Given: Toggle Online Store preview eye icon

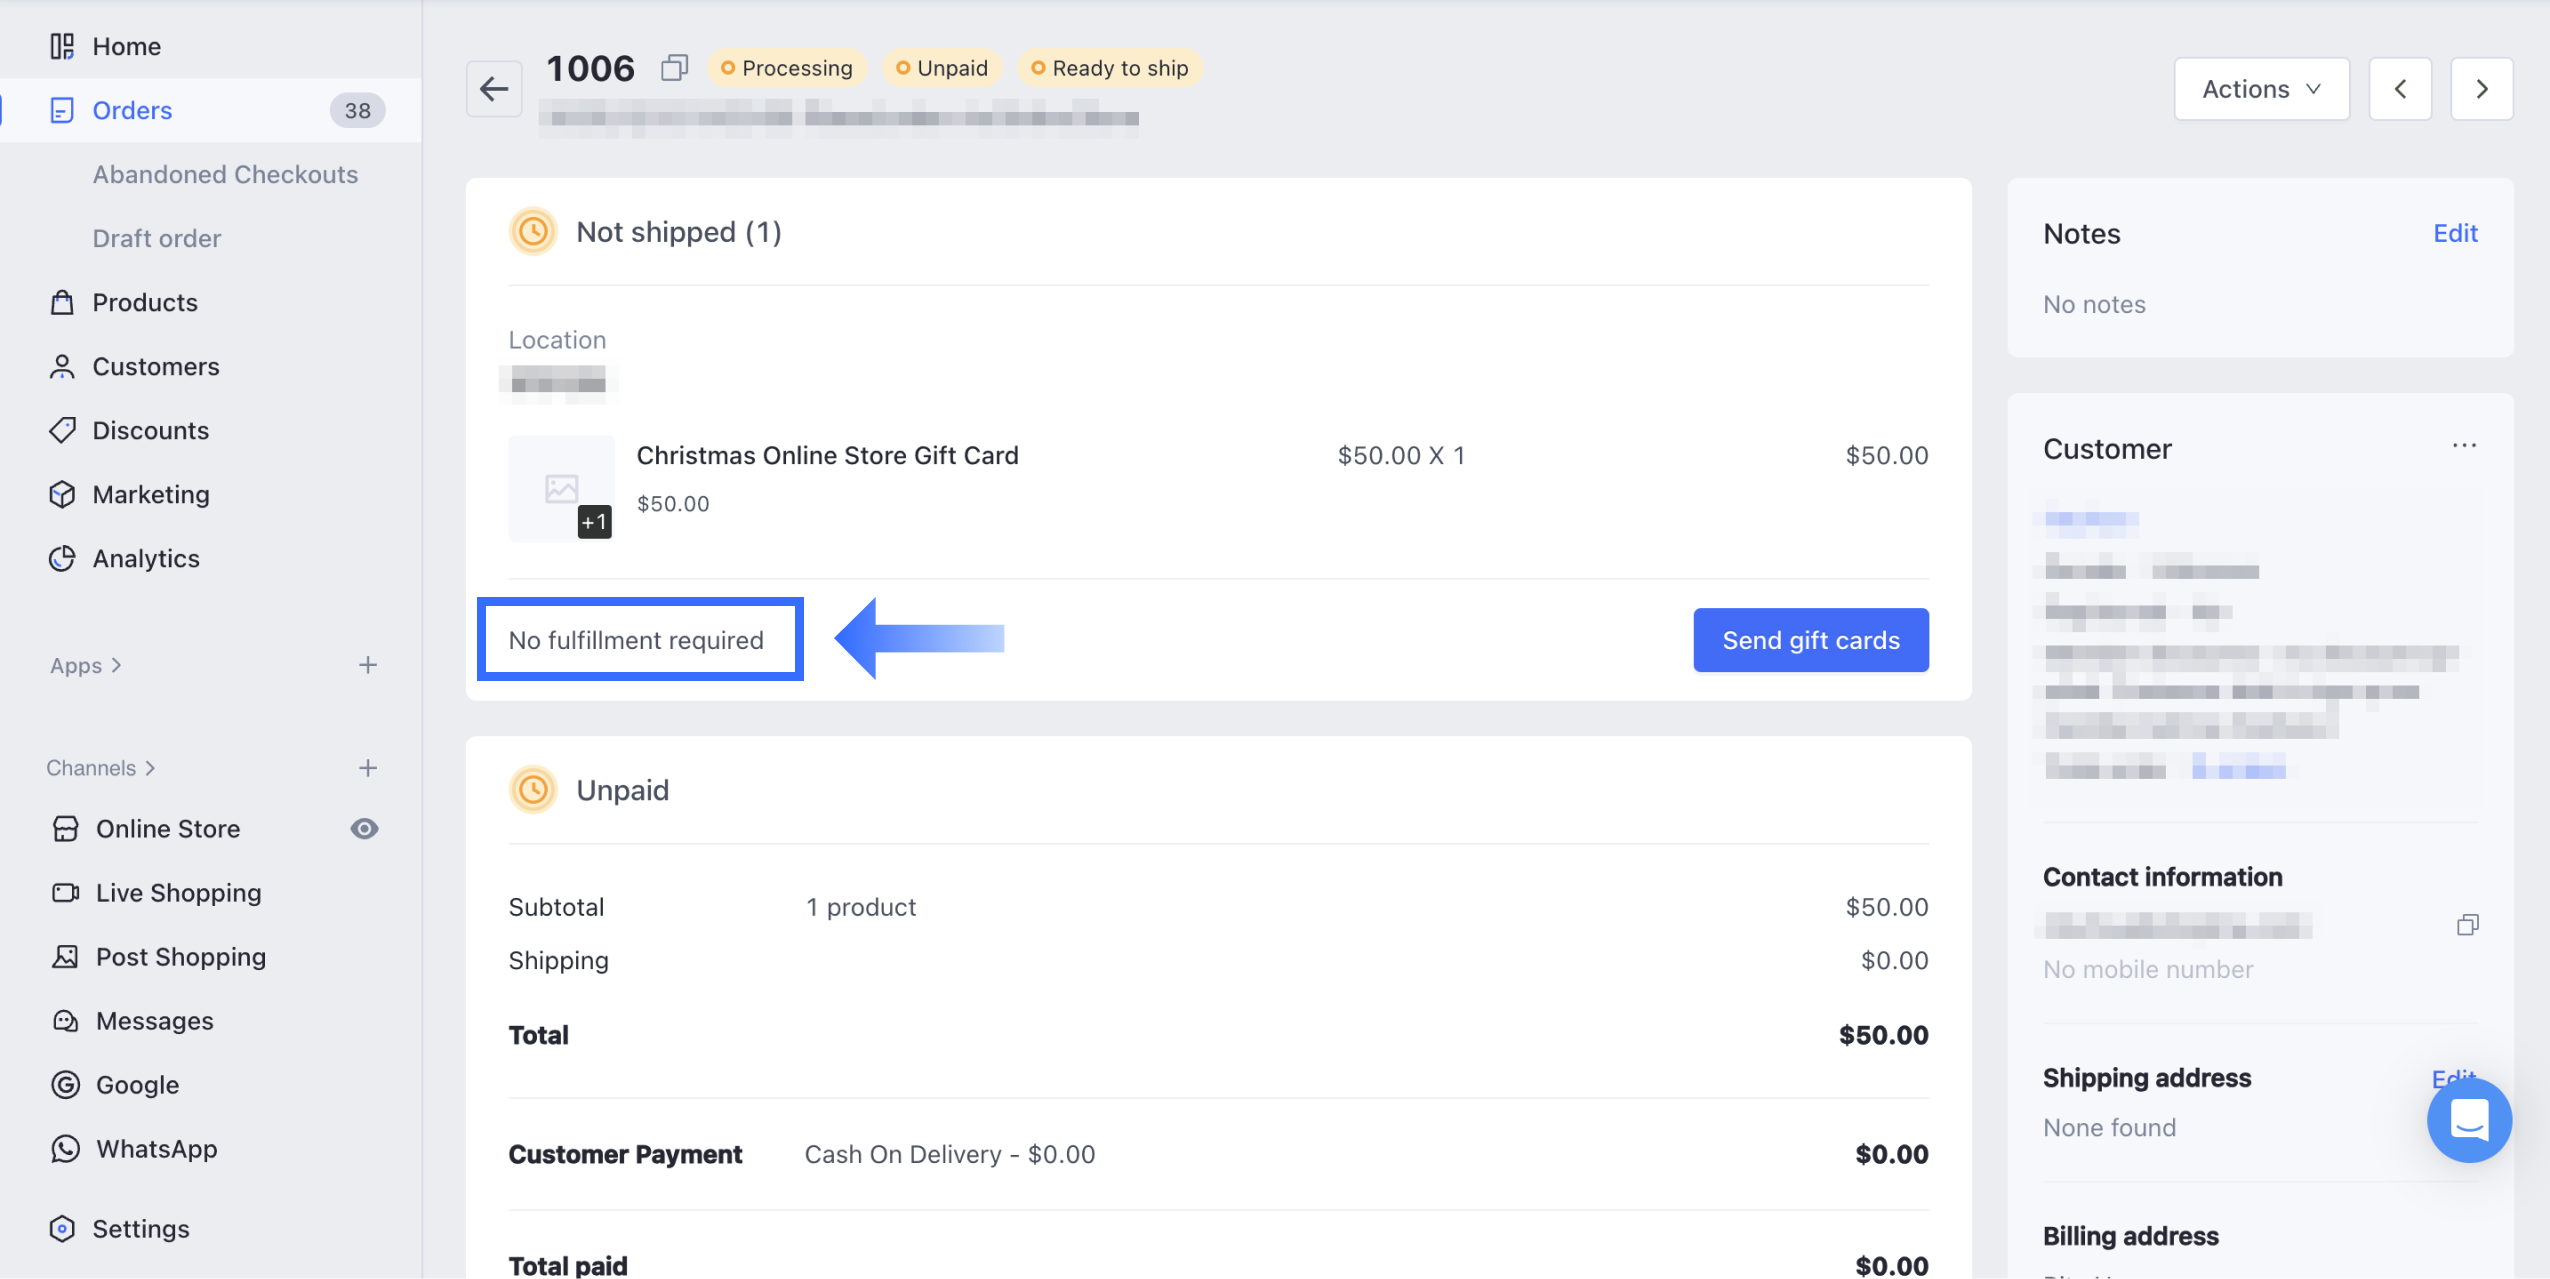Looking at the screenshot, I should coord(364,829).
